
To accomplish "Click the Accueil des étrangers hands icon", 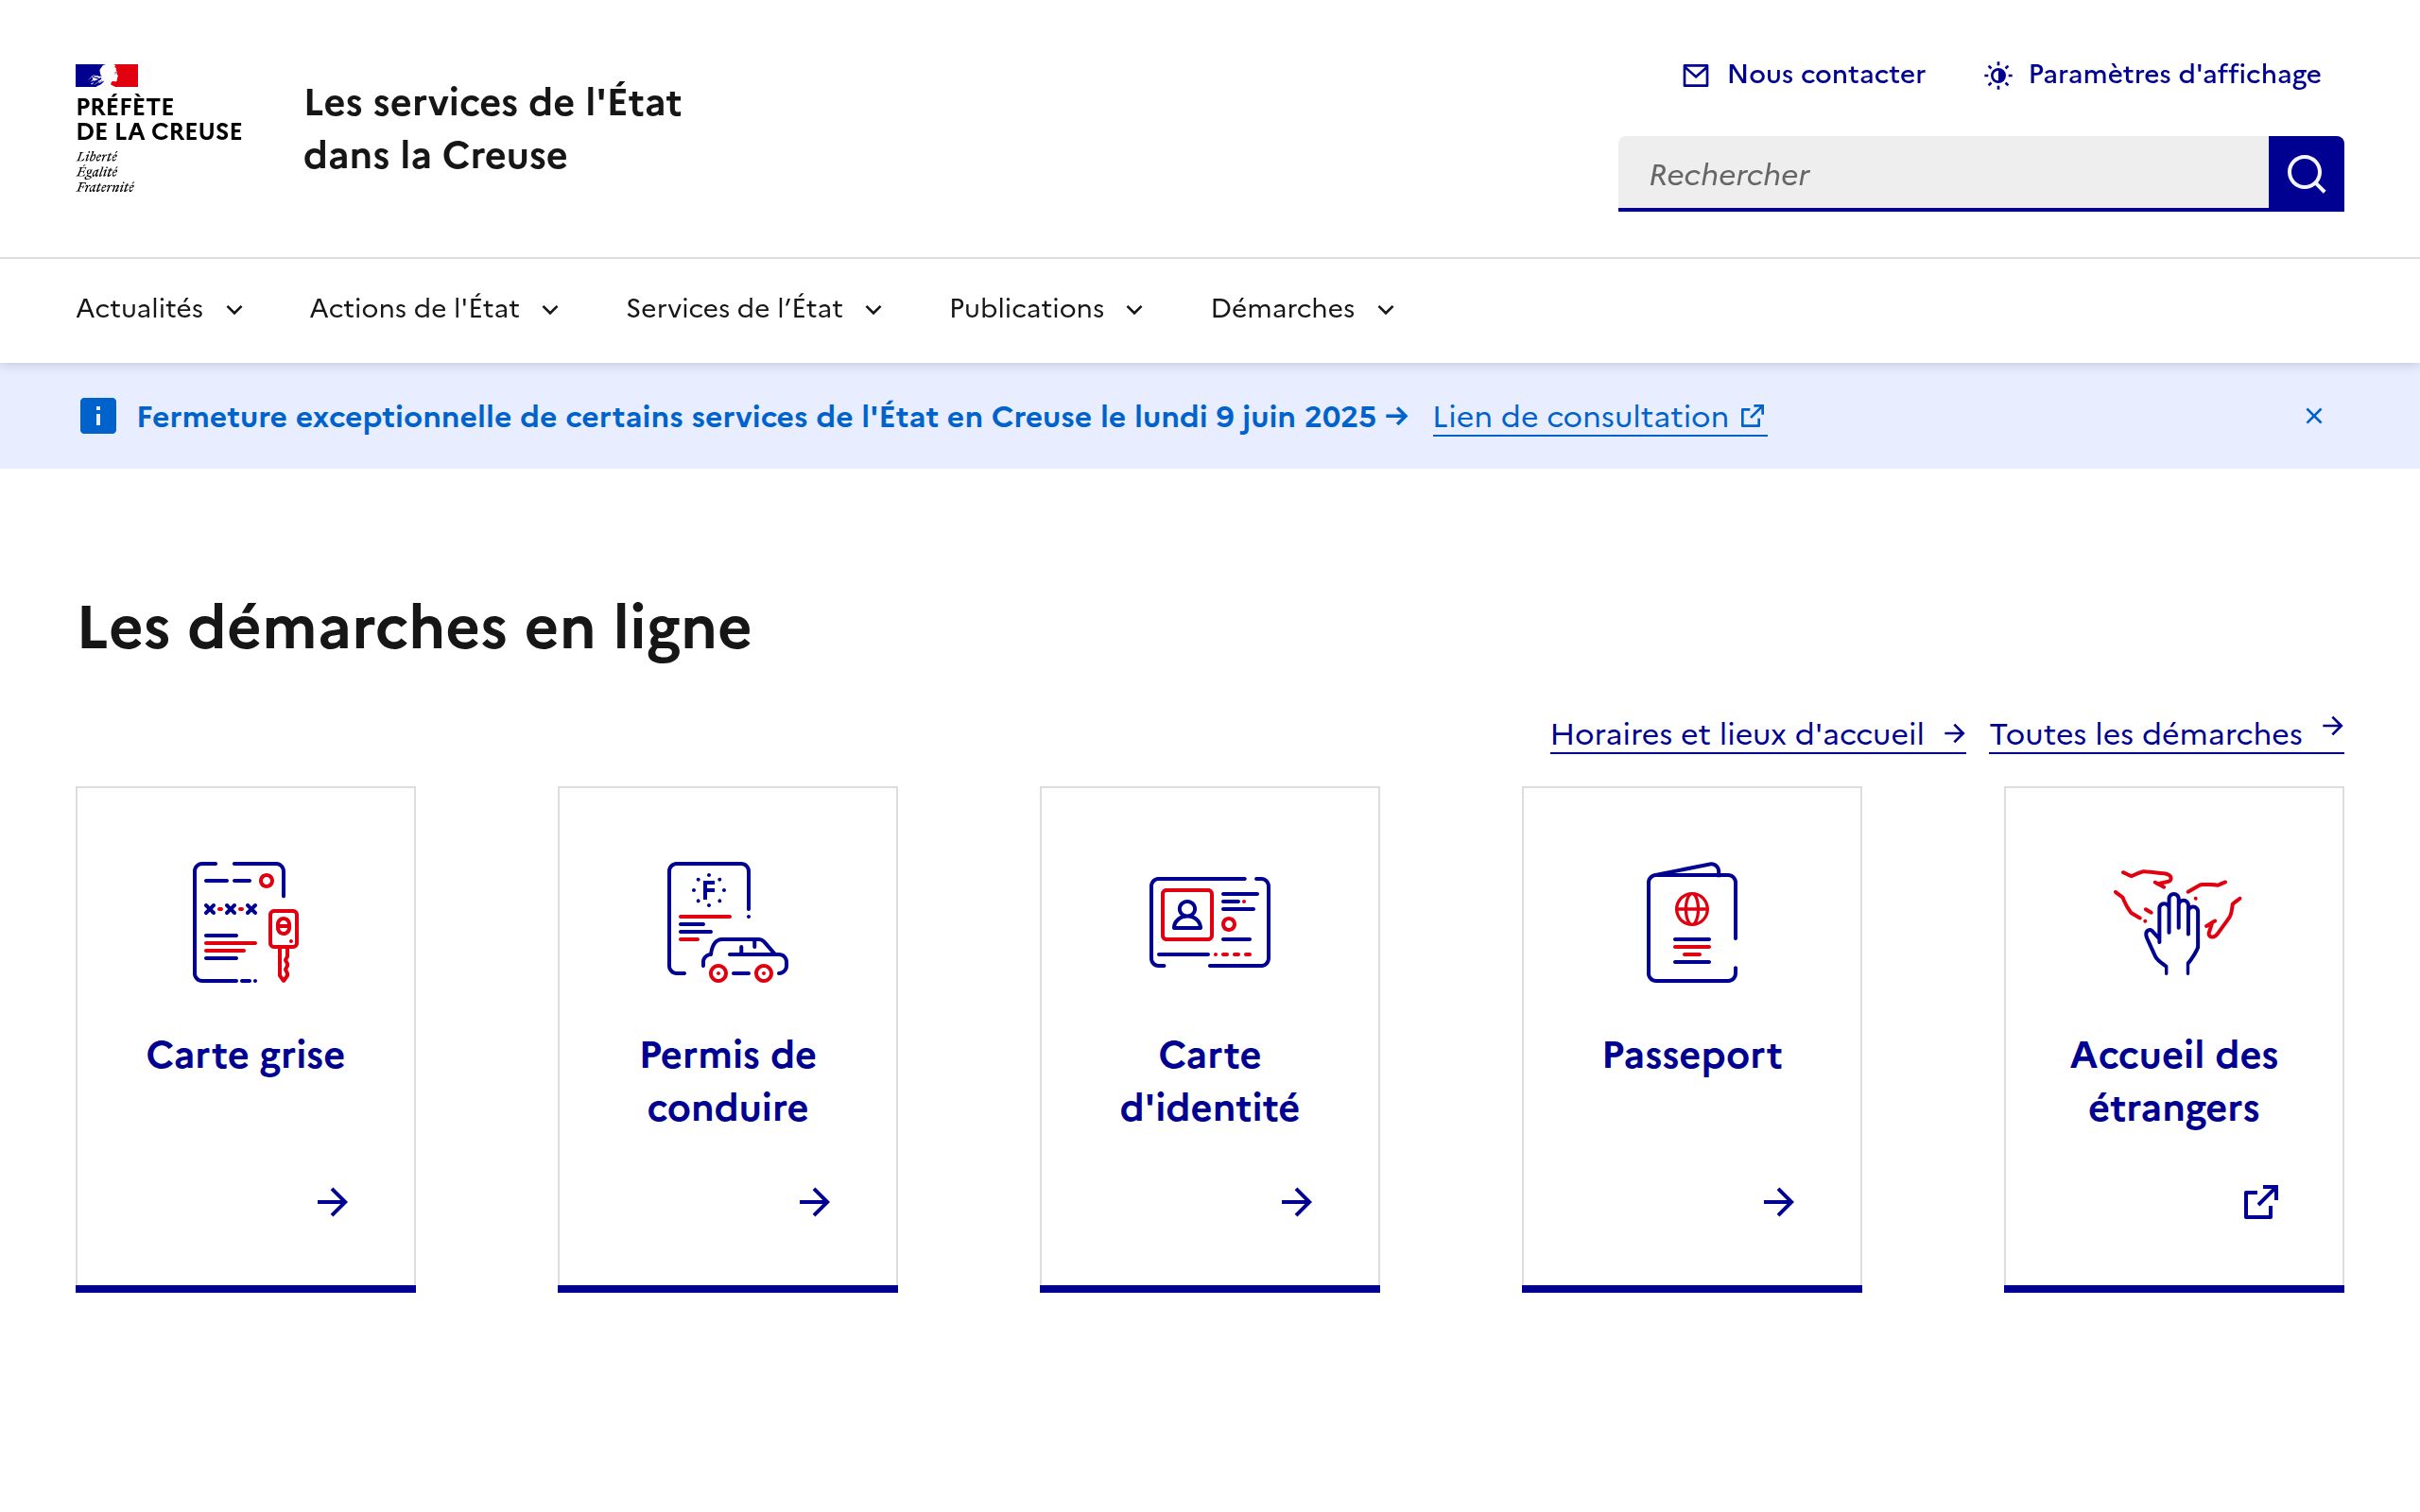I will [2175, 922].
